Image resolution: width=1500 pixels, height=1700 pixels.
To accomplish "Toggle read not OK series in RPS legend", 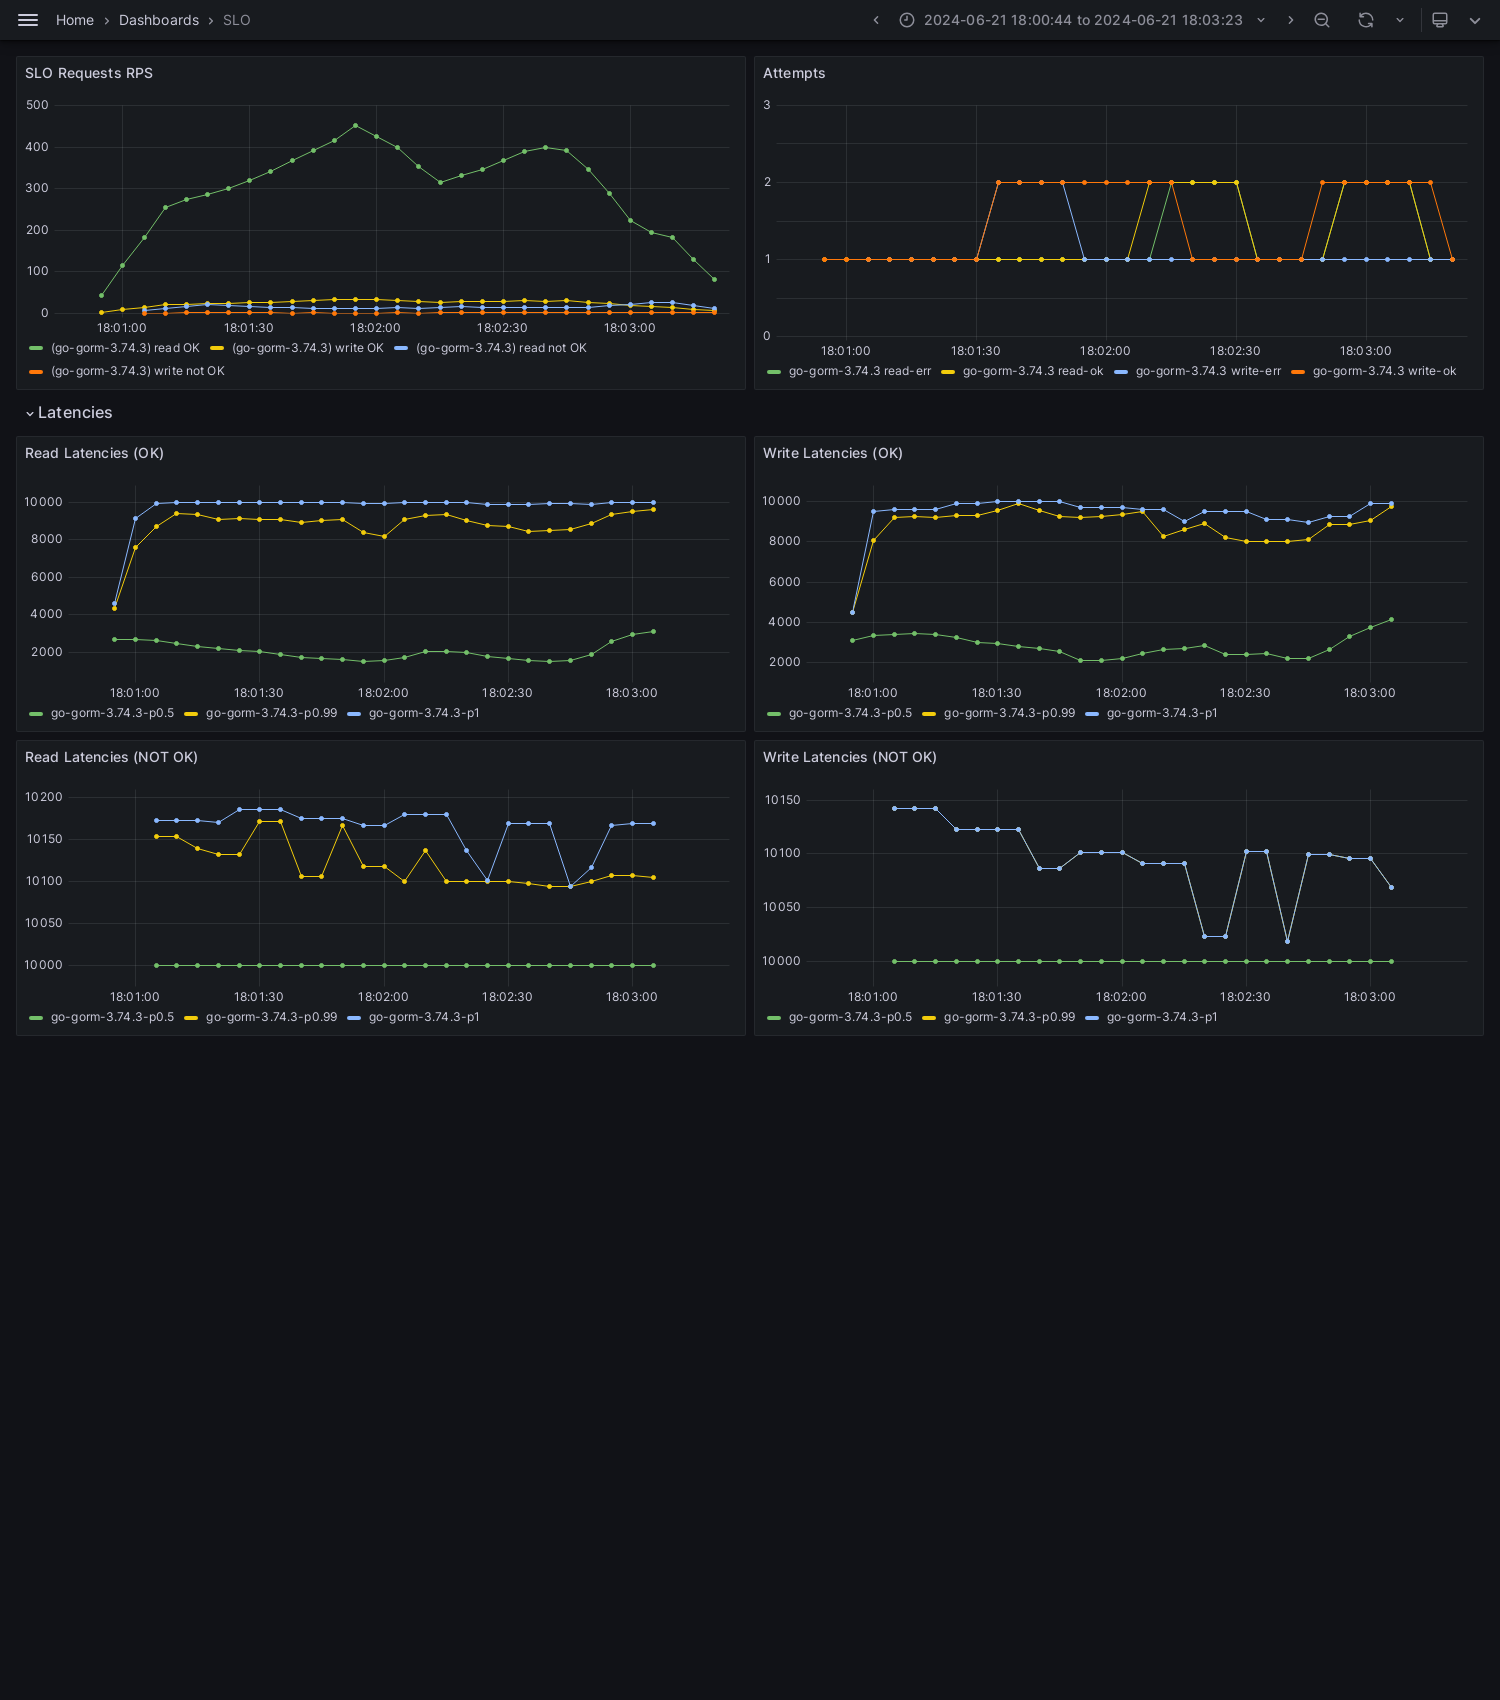I will (x=501, y=348).
